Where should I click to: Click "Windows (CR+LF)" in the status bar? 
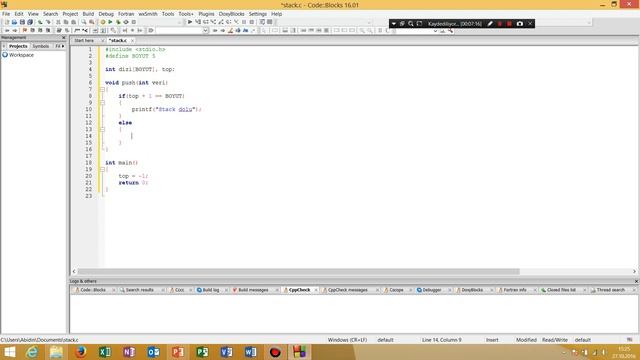(x=347, y=340)
